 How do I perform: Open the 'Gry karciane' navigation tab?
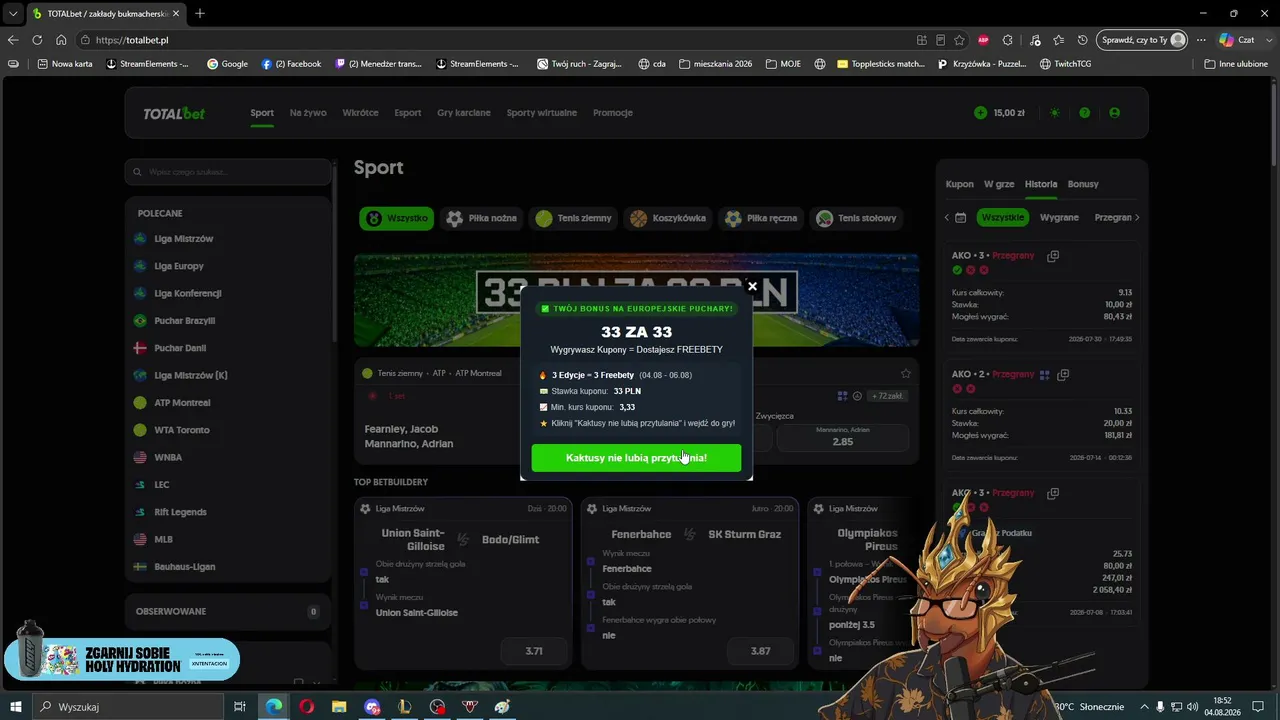pyautogui.click(x=464, y=113)
